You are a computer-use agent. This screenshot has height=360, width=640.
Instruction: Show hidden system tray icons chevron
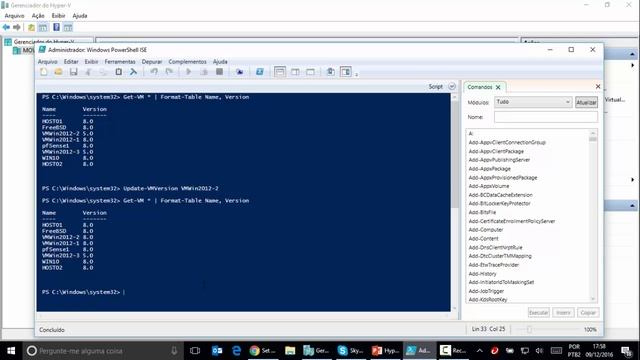pyautogui.click(x=480, y=351)
